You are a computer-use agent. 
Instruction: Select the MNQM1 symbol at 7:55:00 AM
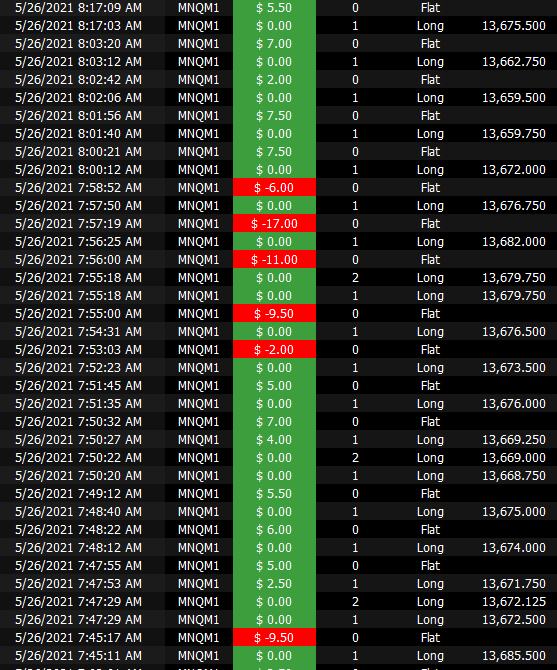click(x=199, y=314)
